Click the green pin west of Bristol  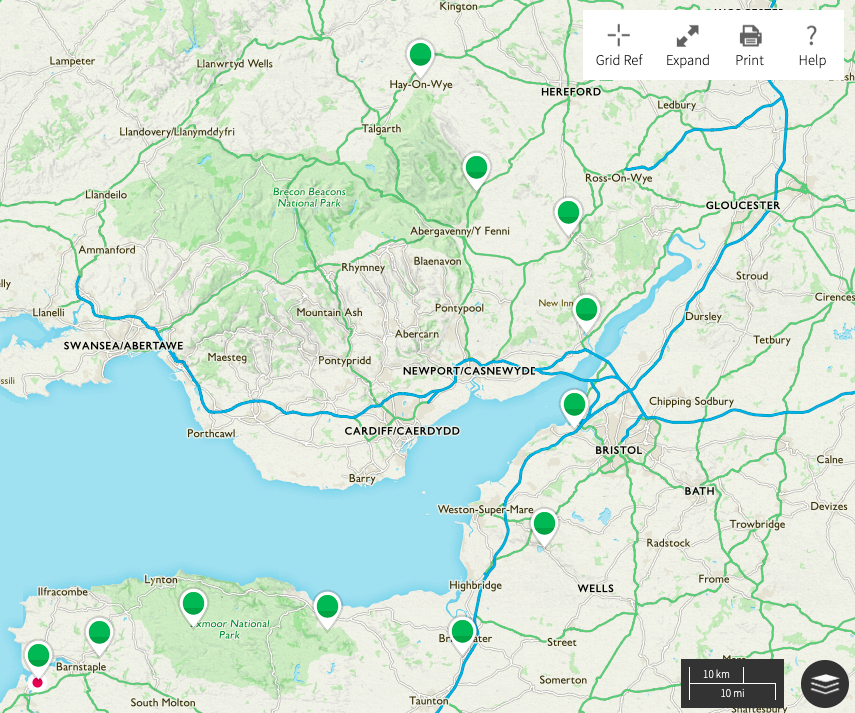coord(574,405)
